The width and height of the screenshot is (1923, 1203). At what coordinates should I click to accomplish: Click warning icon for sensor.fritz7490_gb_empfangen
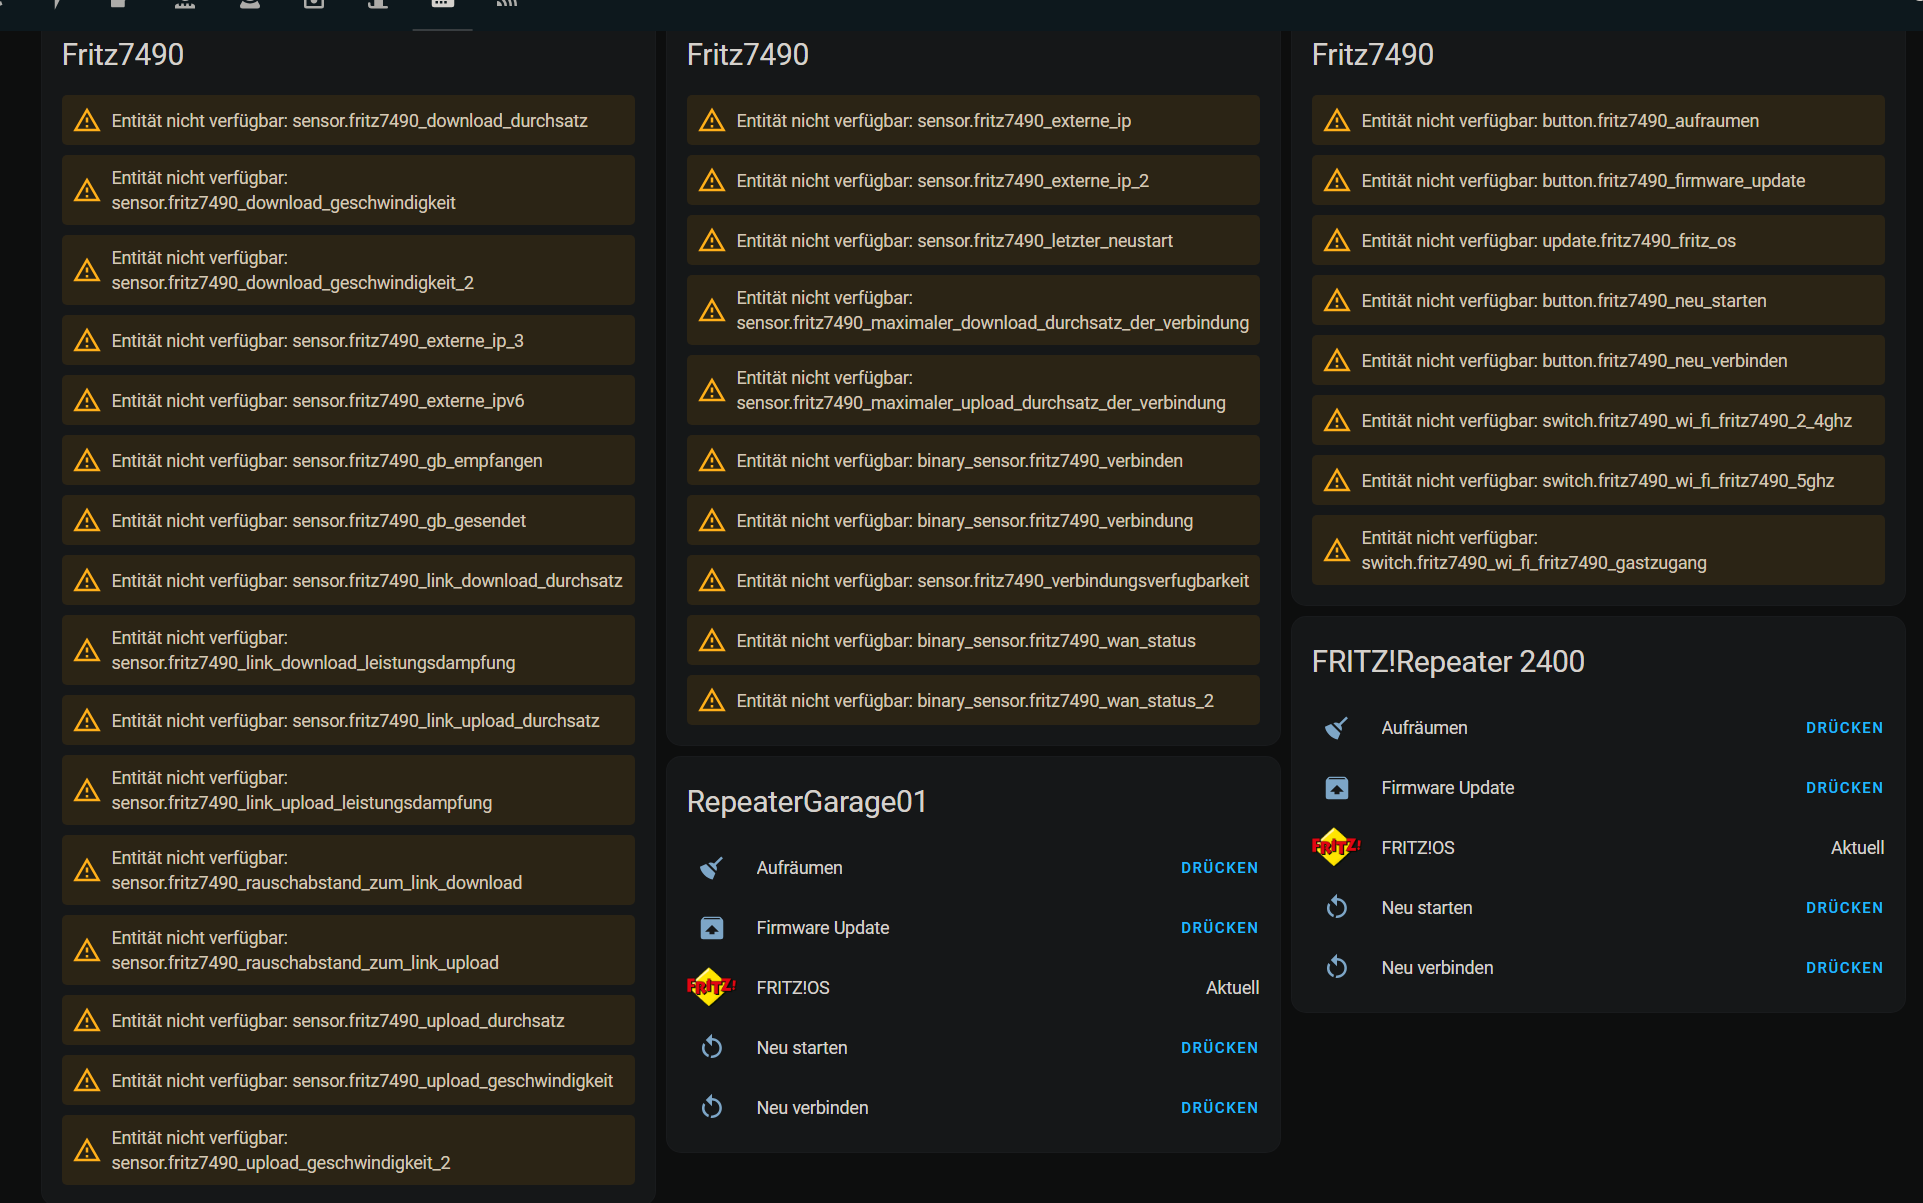coord(87,461)
